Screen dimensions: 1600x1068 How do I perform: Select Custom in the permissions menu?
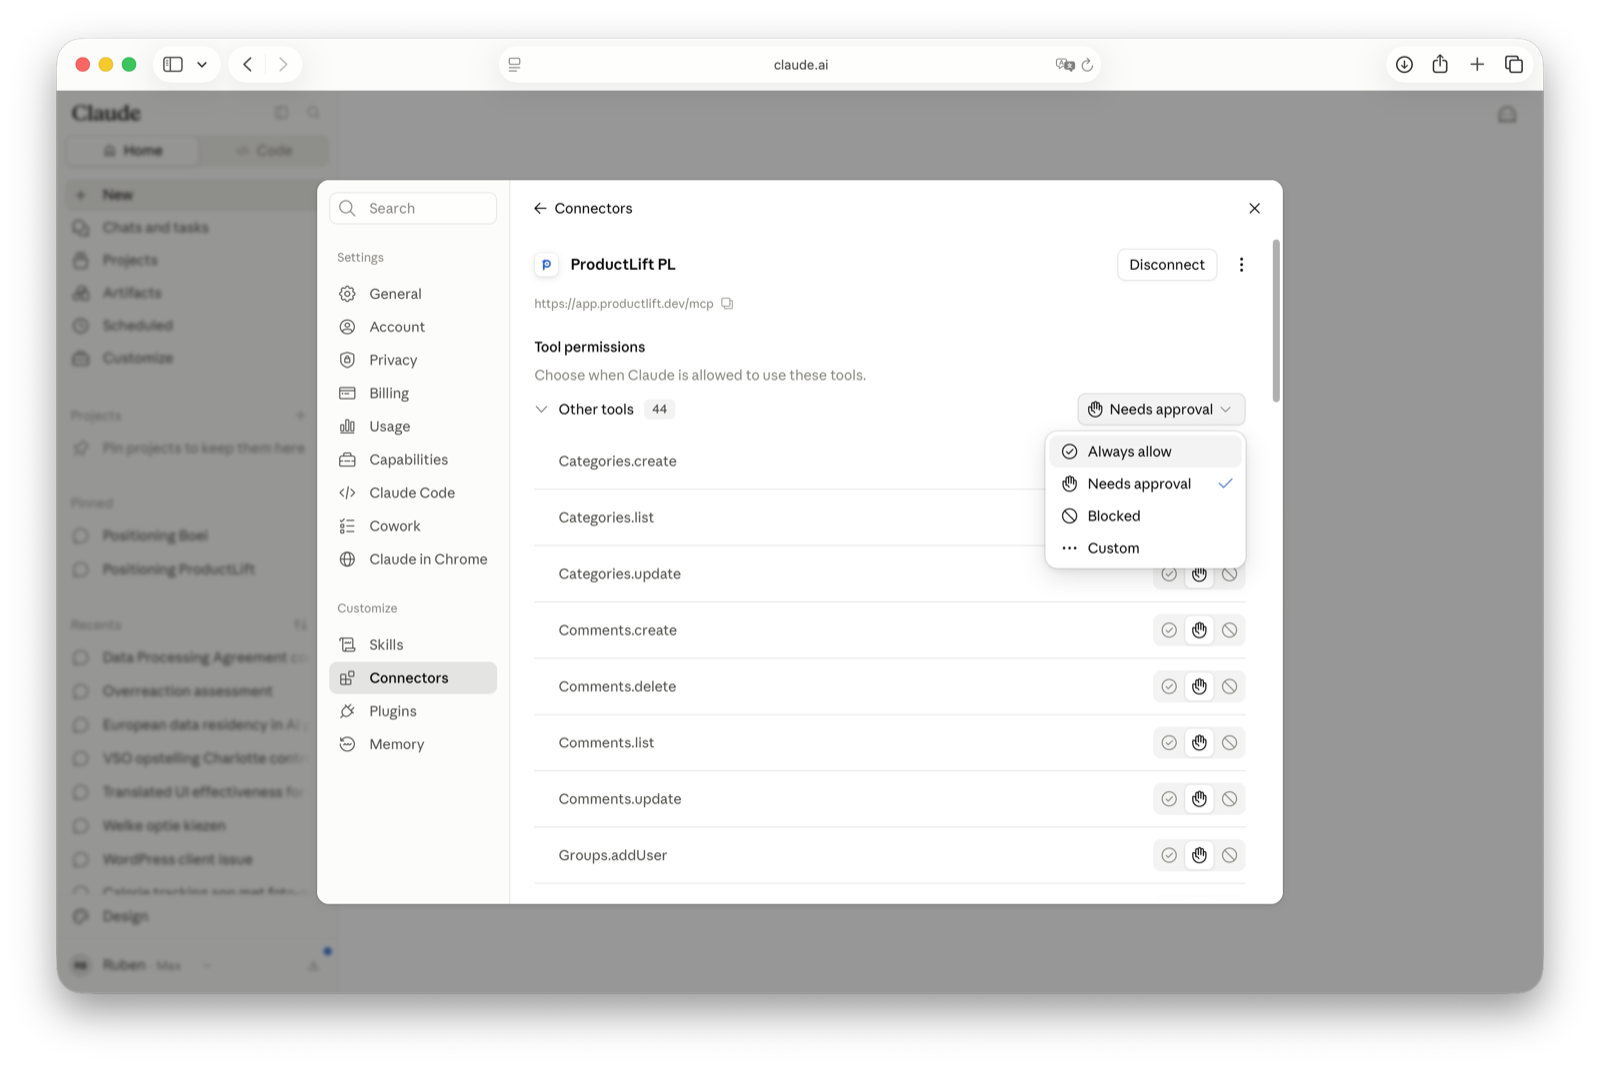point(1145,548)
